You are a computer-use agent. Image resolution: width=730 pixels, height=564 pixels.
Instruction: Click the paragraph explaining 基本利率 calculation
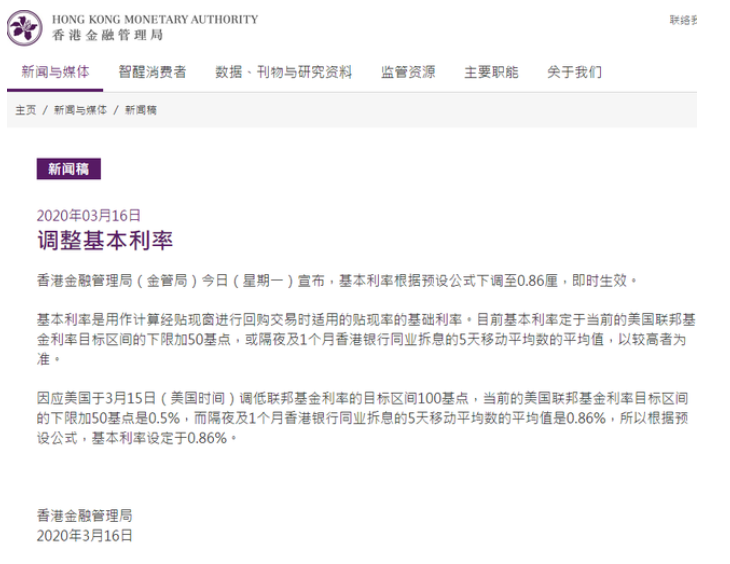[366, 339]
